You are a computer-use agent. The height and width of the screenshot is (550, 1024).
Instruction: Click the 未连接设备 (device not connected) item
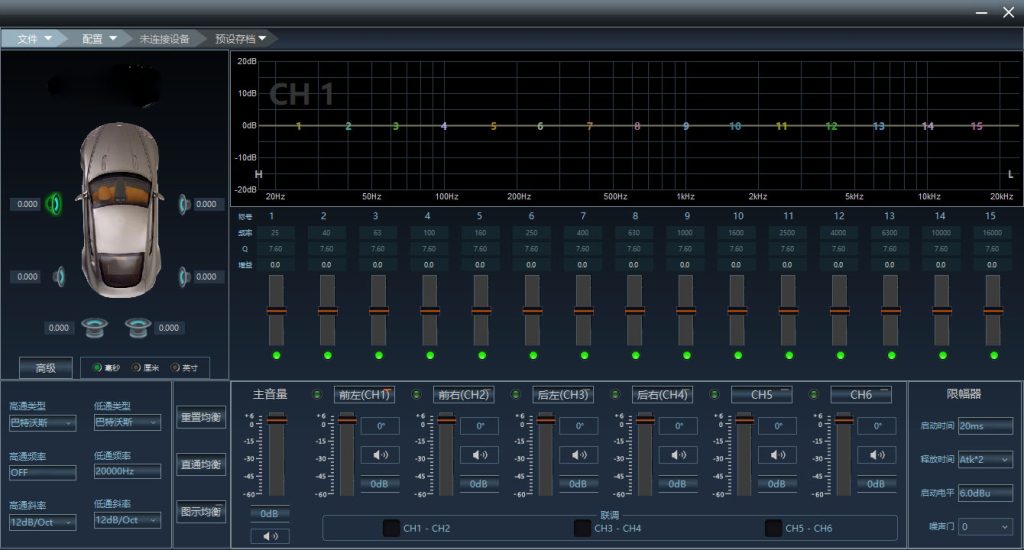(x=164, y=39)
